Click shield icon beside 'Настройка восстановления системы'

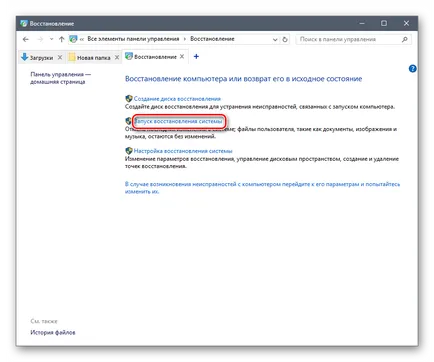(x=129, y=151)
